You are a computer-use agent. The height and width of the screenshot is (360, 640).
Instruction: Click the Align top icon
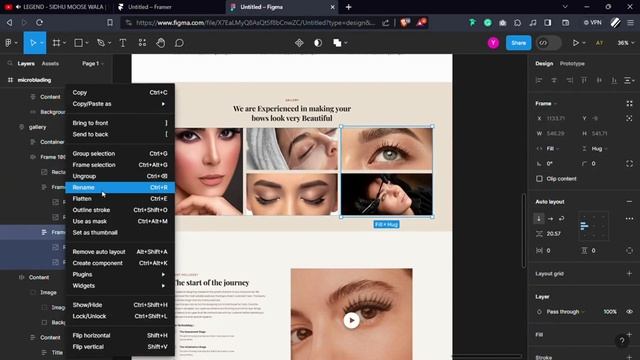(584, 80)
